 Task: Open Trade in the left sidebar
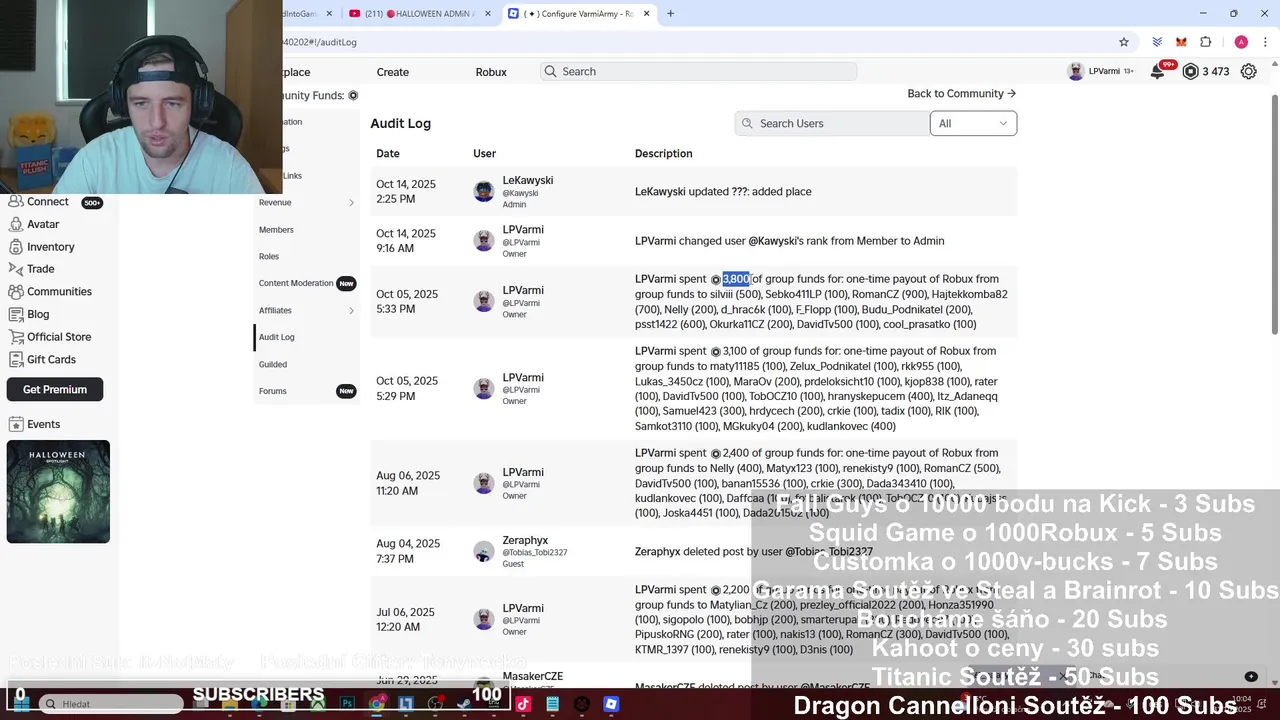coord(40,269)
